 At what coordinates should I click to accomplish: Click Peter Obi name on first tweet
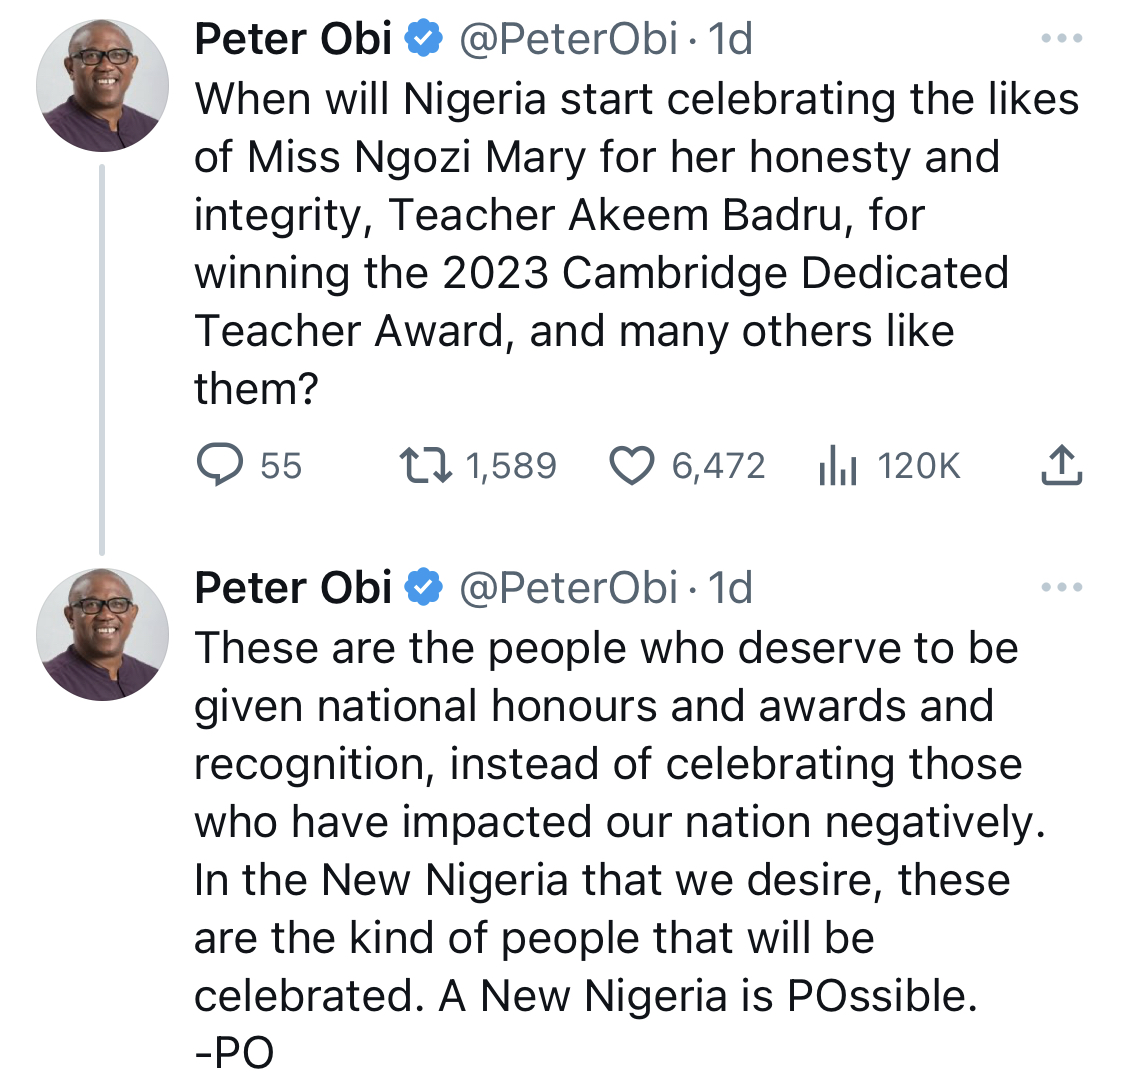(293, 39)
